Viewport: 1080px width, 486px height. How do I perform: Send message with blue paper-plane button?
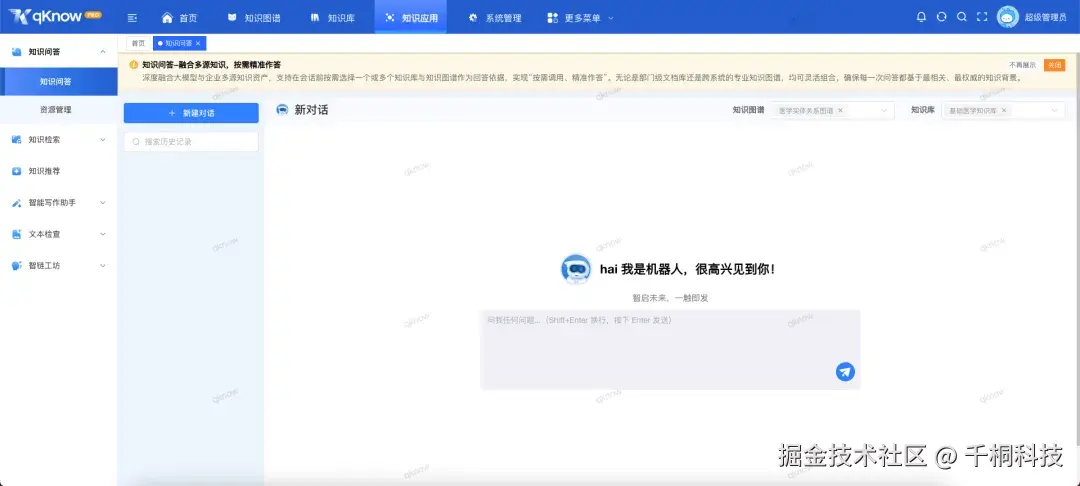[x=845, y=372]
